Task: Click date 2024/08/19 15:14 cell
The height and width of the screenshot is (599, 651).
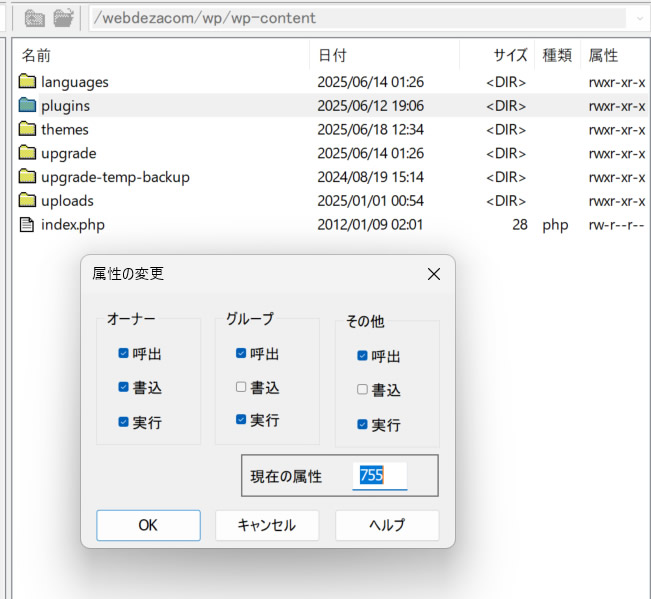Action: click(x=370, y=177)
